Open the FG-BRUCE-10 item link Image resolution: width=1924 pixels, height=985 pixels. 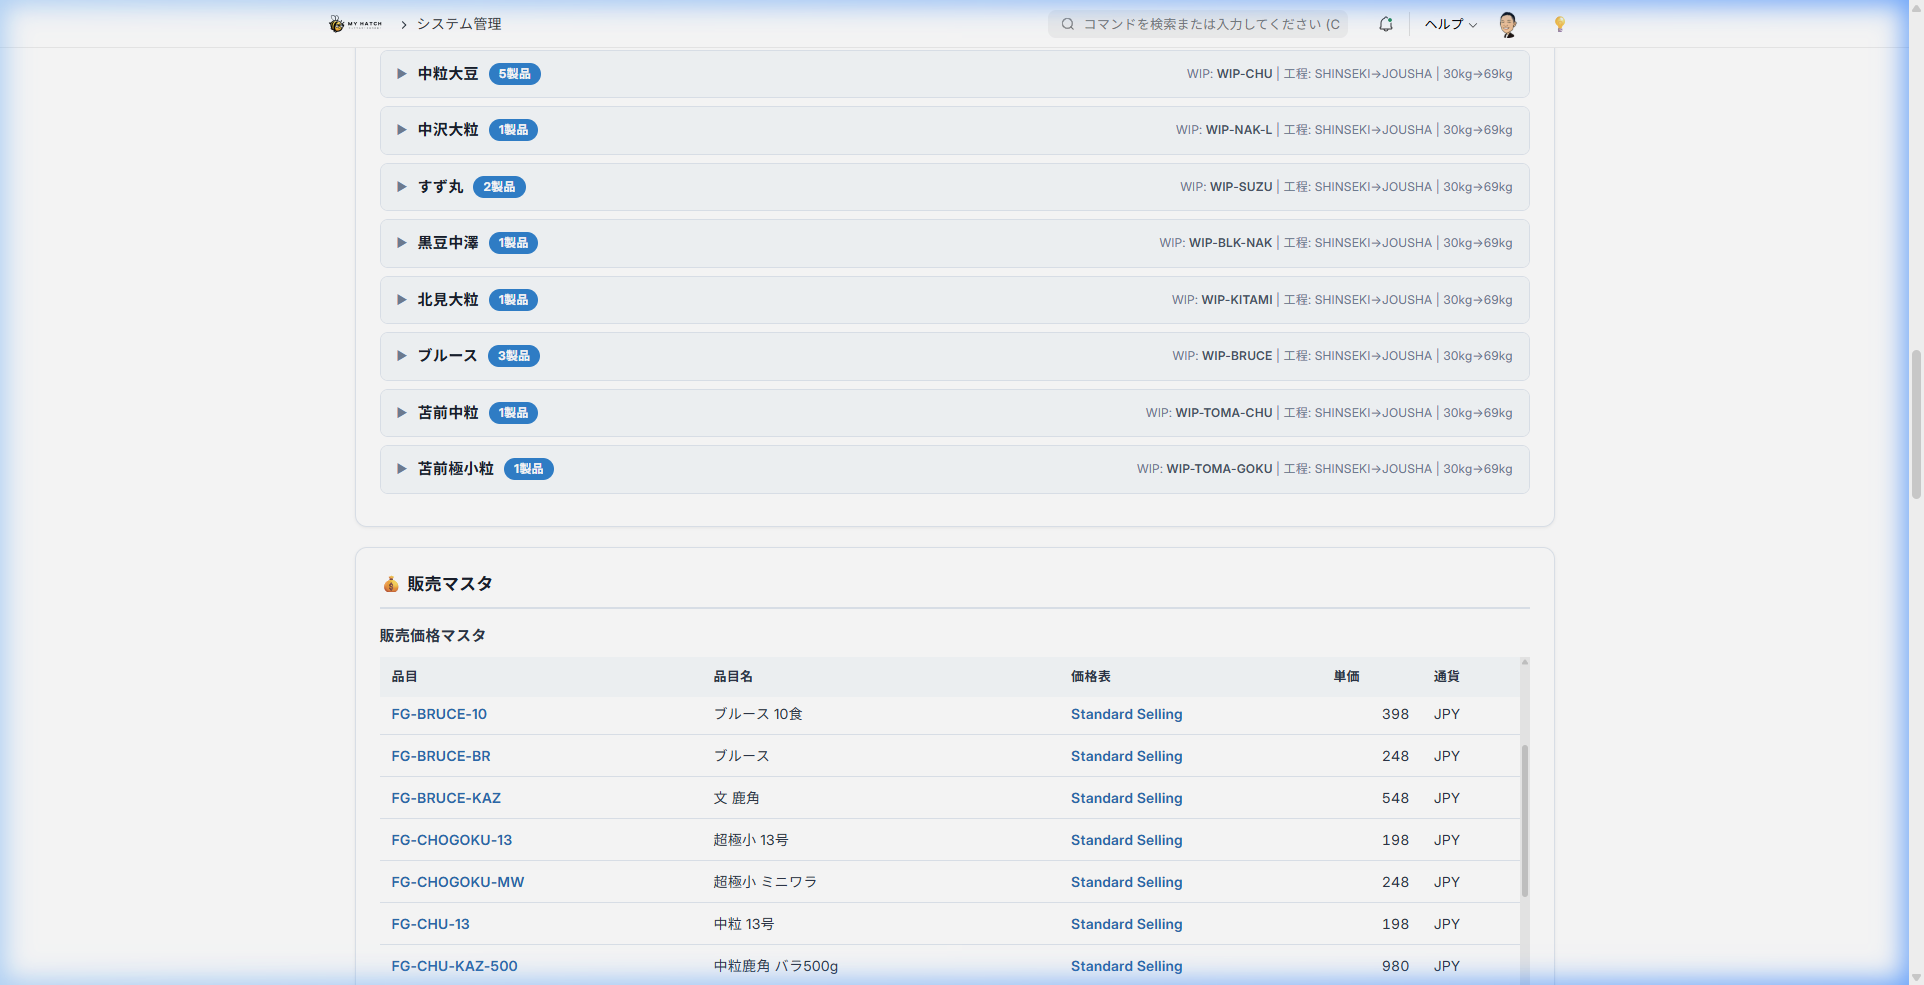pos(439,714)
